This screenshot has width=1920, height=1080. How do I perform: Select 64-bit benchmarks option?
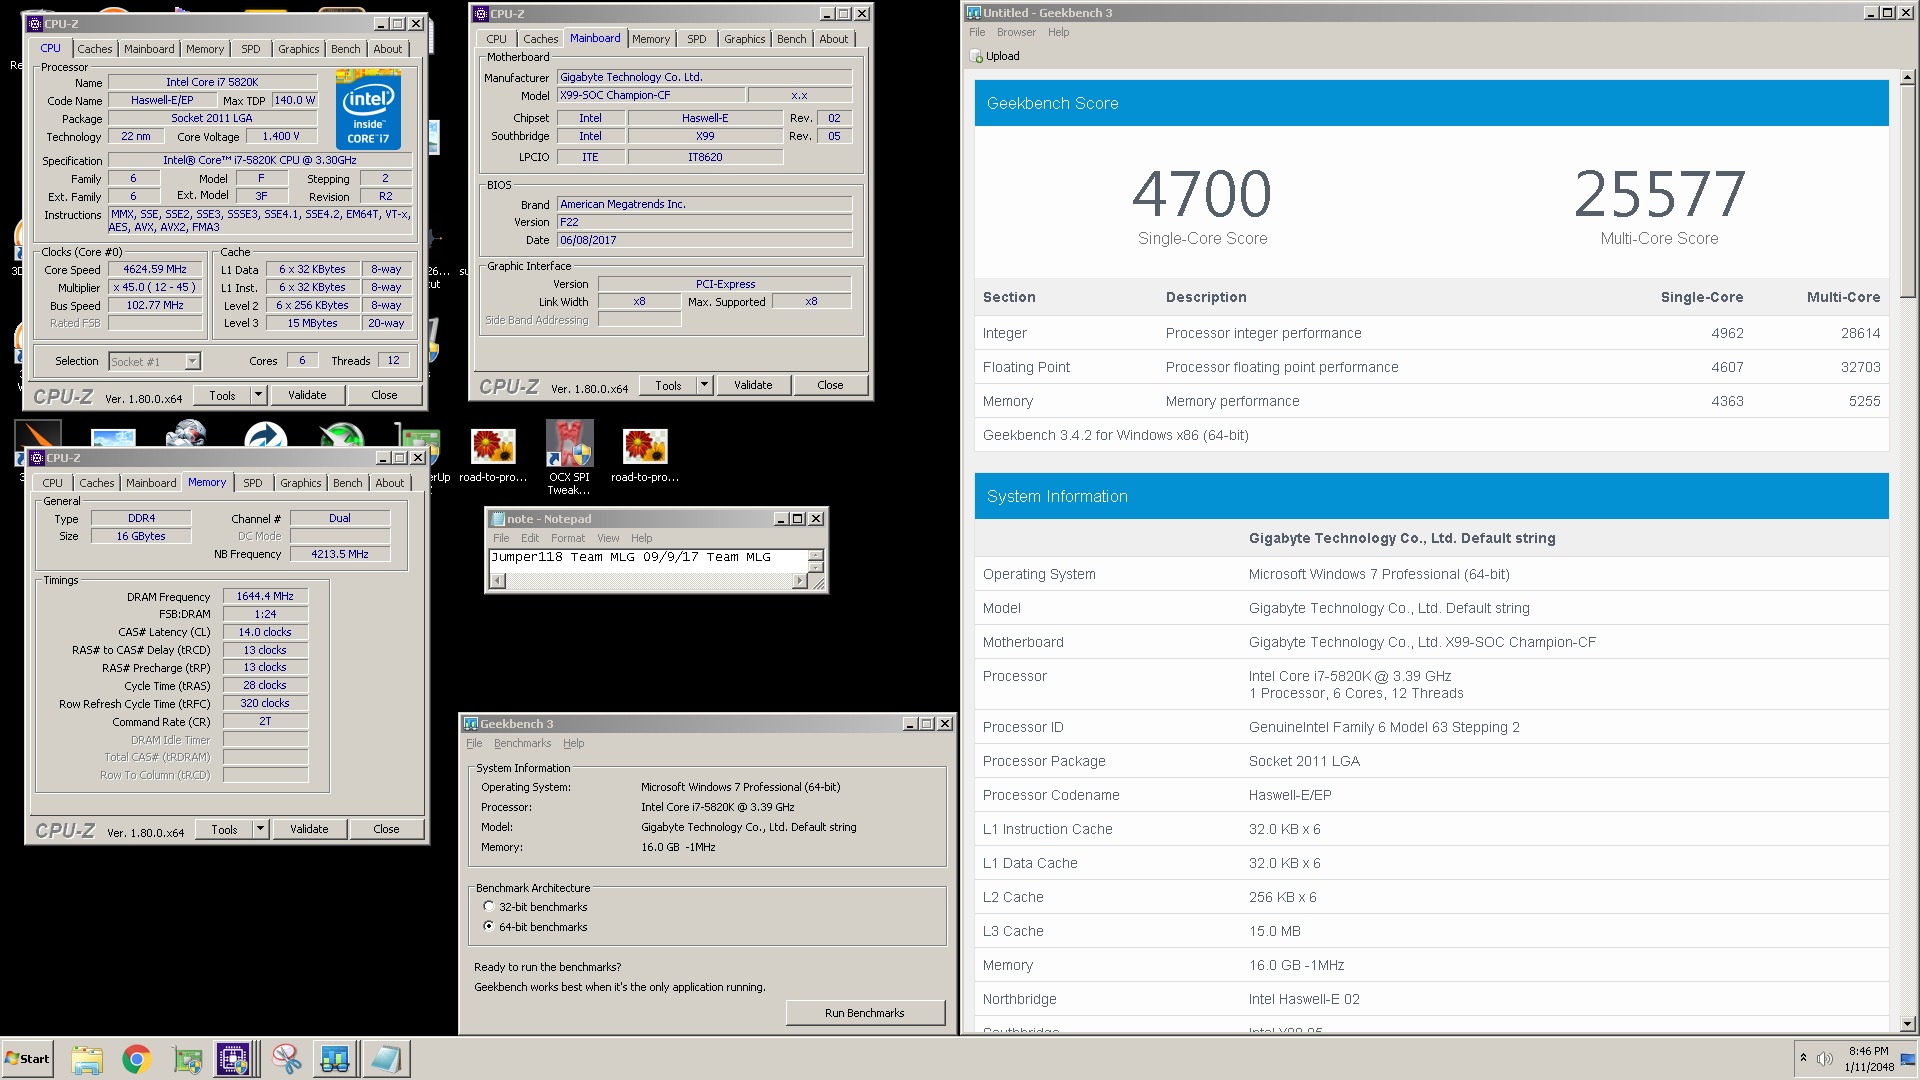coord(489,927)
